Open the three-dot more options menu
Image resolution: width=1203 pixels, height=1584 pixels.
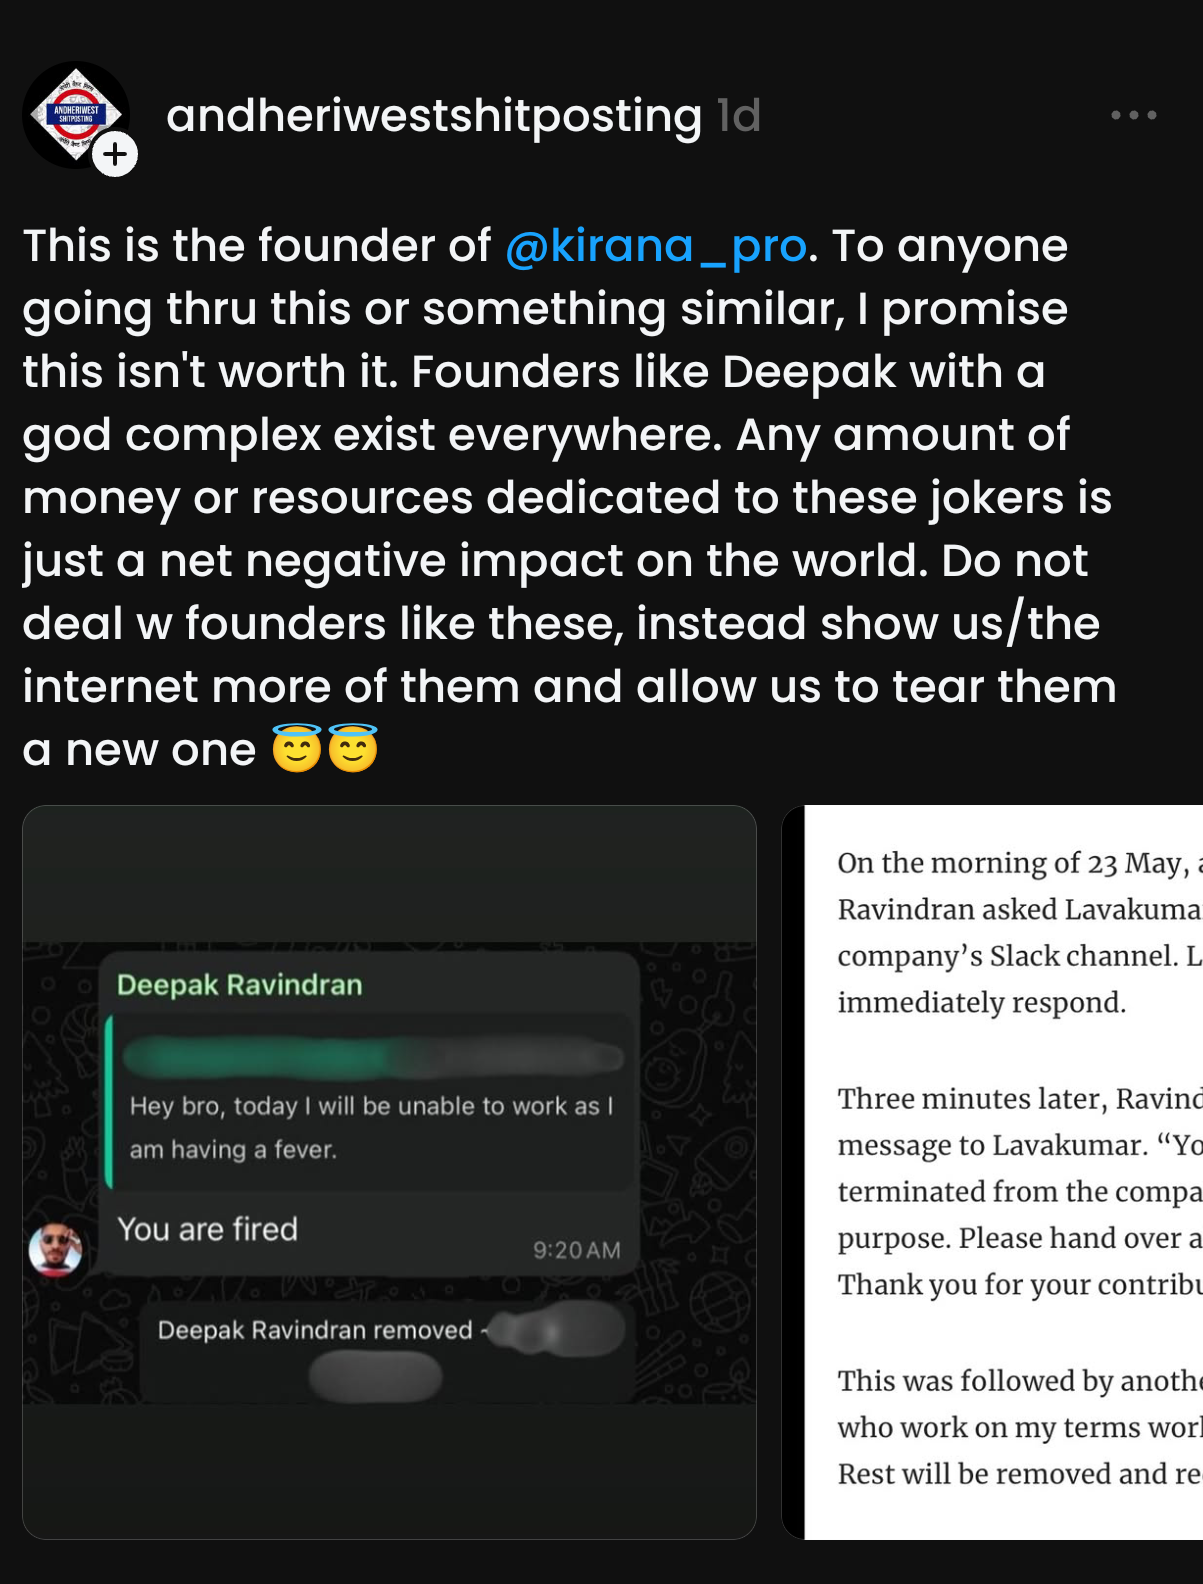coord(1133,116)
